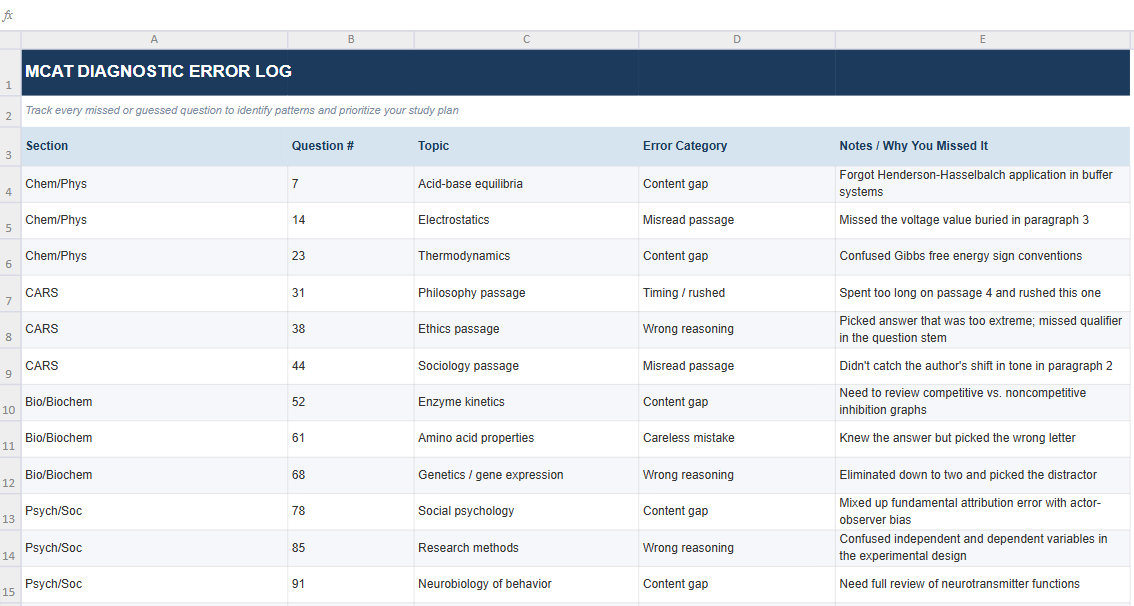Screen dimensions: 1134x606
Task: Click the question number 91 cell
Action: [351, 584]
